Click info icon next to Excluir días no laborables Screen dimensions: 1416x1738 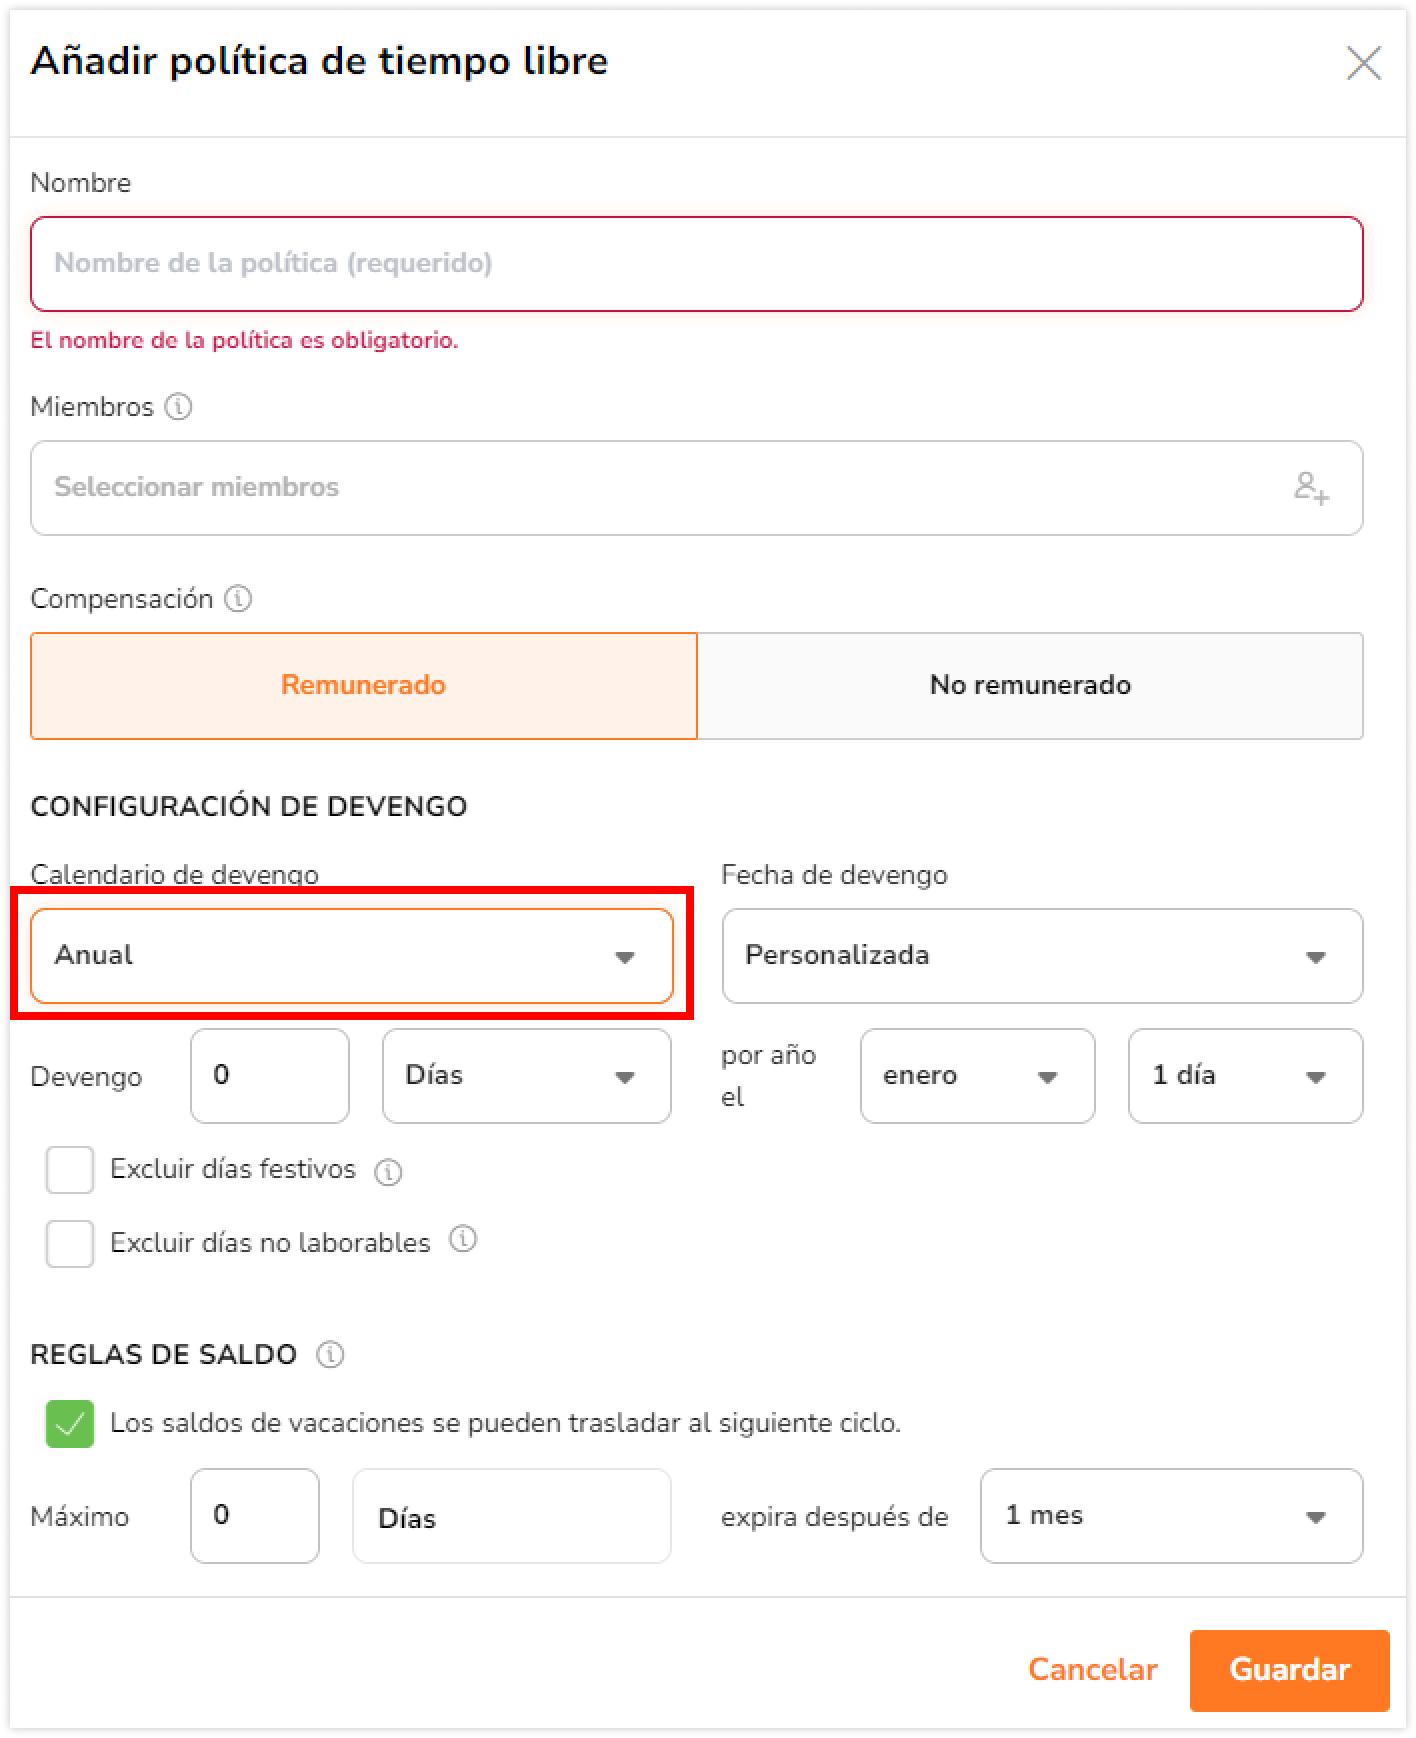[x=463, y=1240]
